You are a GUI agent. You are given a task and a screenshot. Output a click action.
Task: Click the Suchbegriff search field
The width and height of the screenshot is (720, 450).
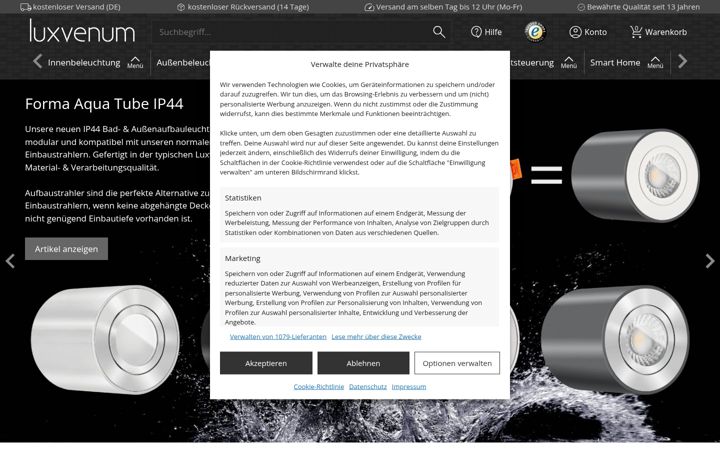coord(292,32)
